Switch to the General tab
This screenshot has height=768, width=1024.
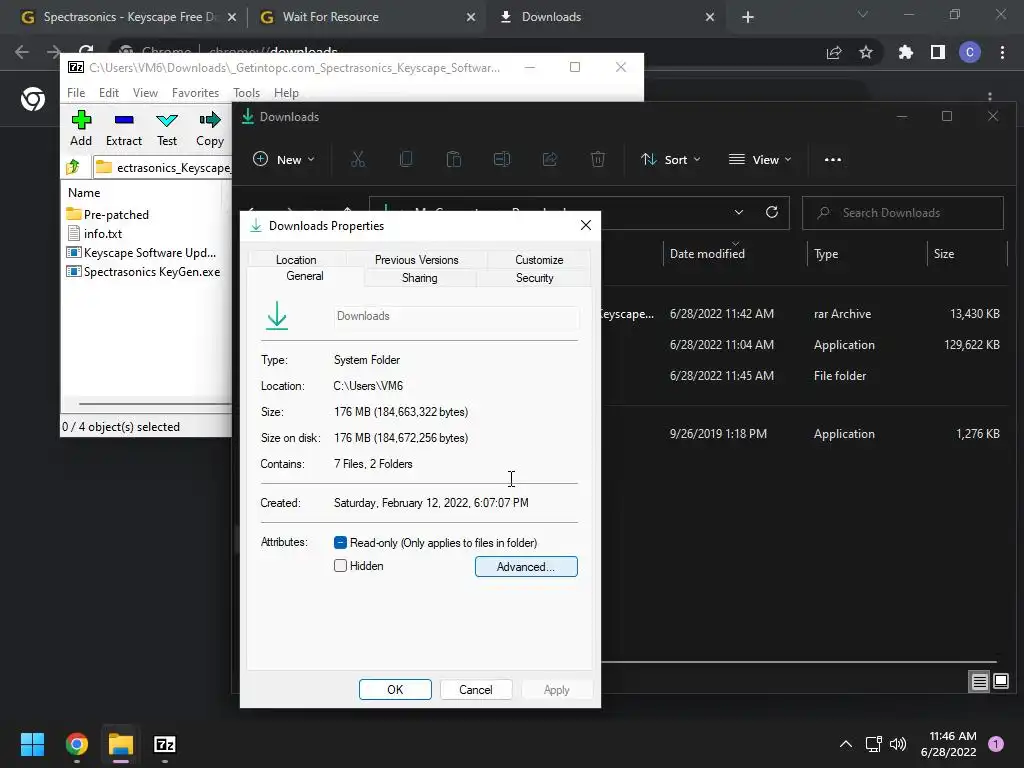pos(304,276)
